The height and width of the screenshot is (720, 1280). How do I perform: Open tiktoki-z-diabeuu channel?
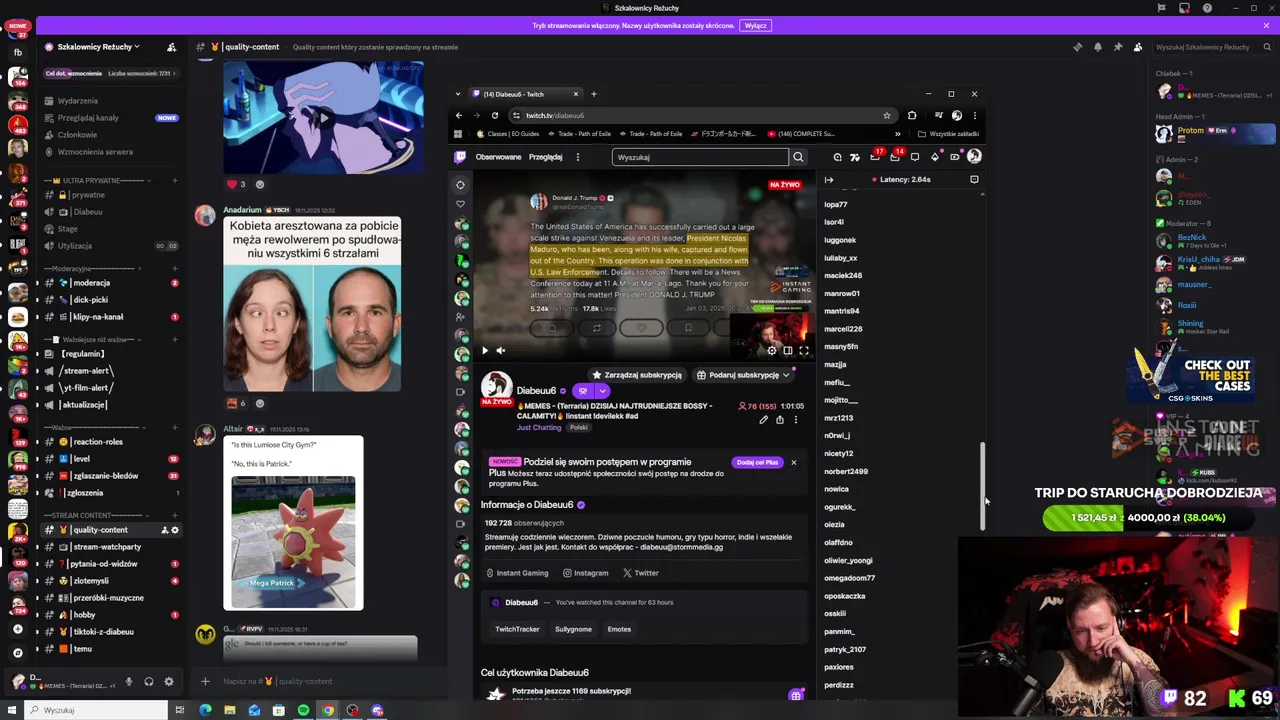coord(104,632)
